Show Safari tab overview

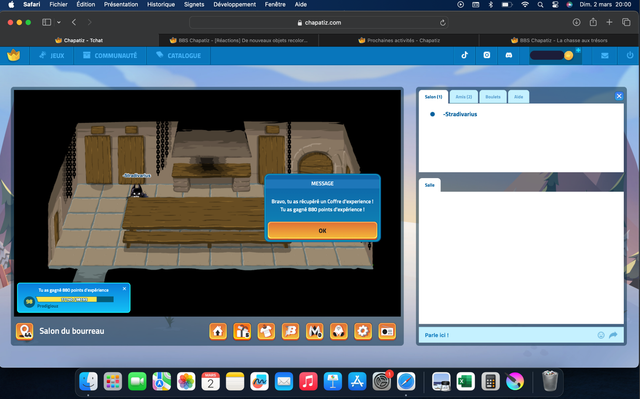click(x=626, y=22)
